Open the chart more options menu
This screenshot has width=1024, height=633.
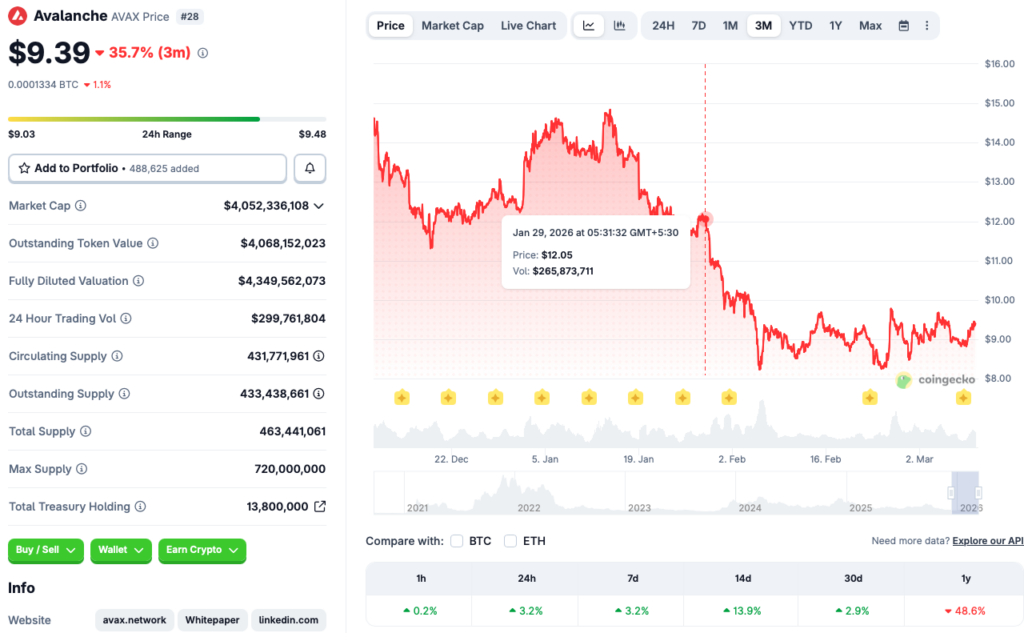pyautogui.click(x=927, y=25)
